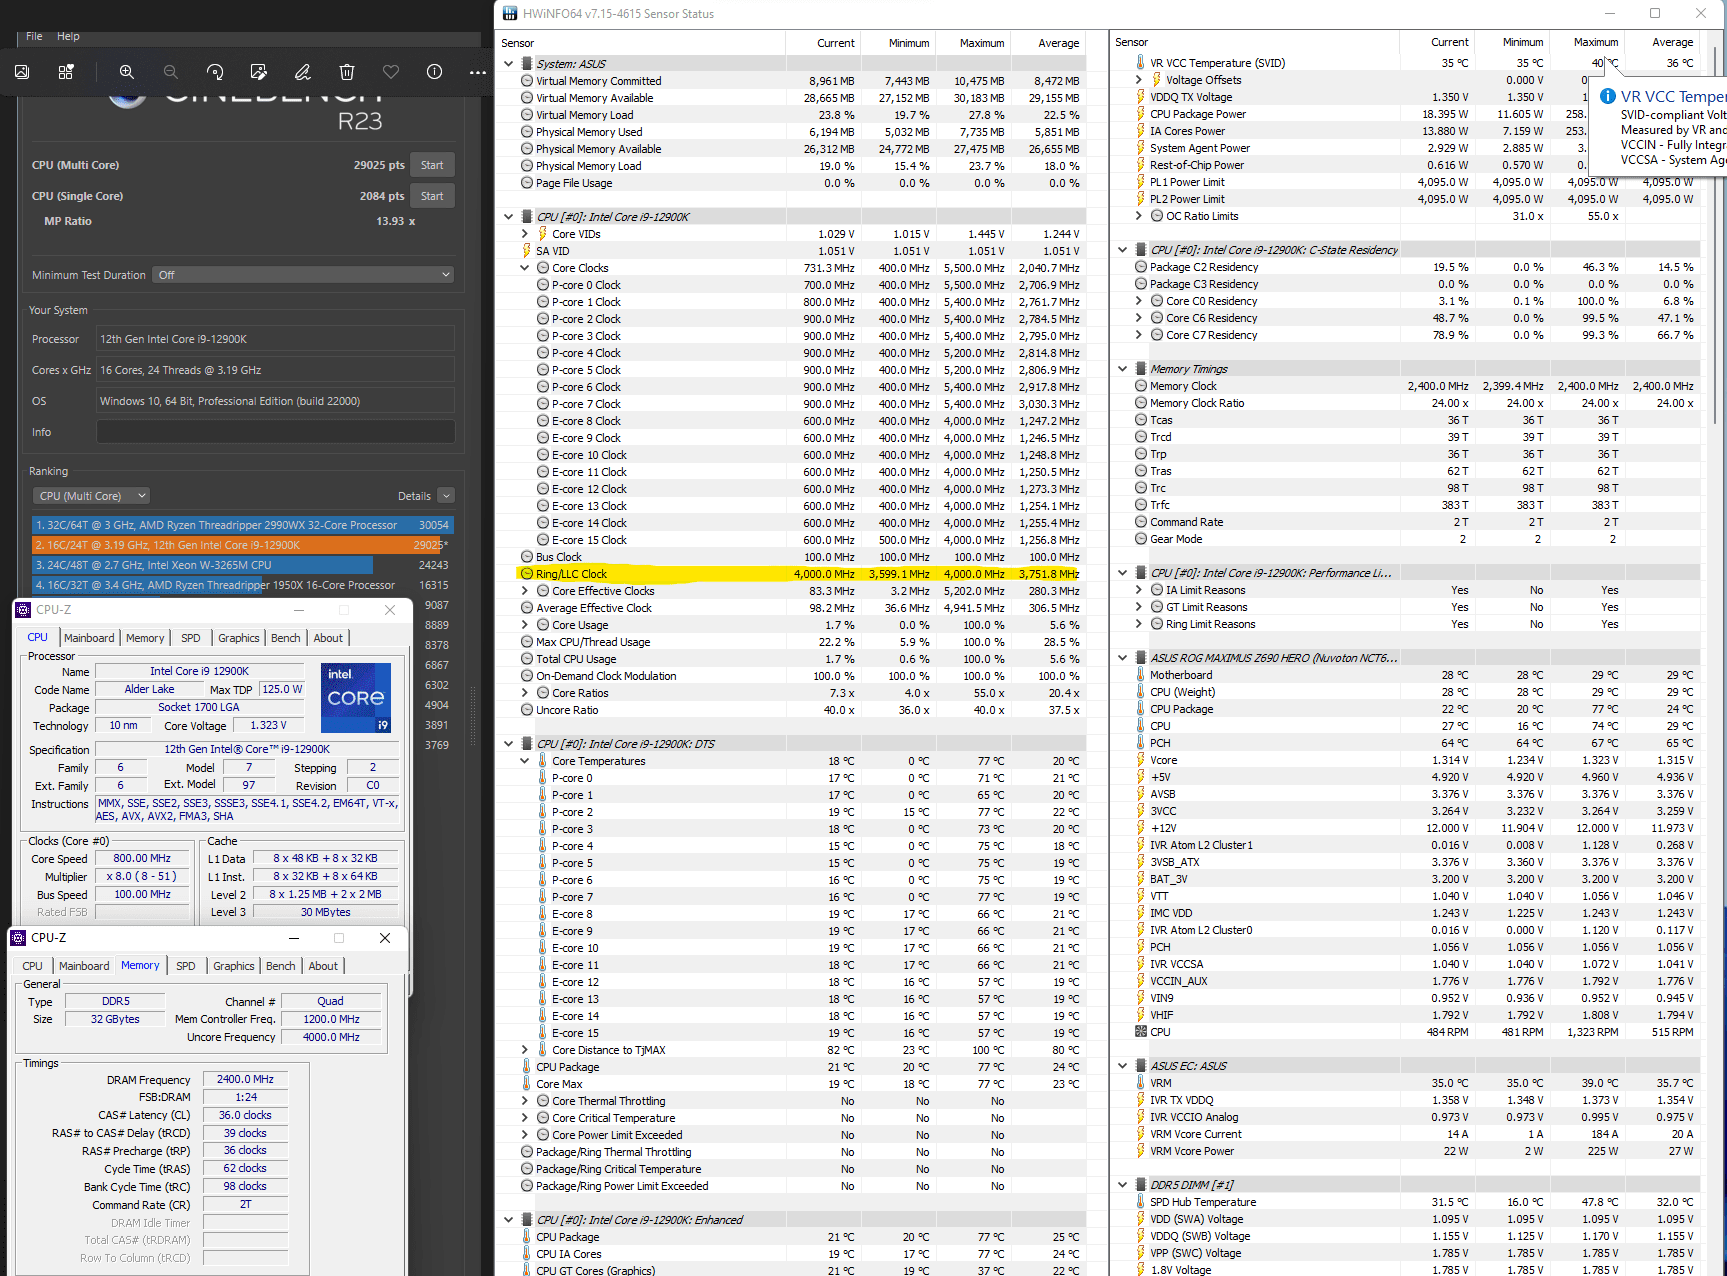The height and width of the screenshot is (1276, 1727).
Task: Open the Minimum Test Duration dropdown
Action: 304,275
